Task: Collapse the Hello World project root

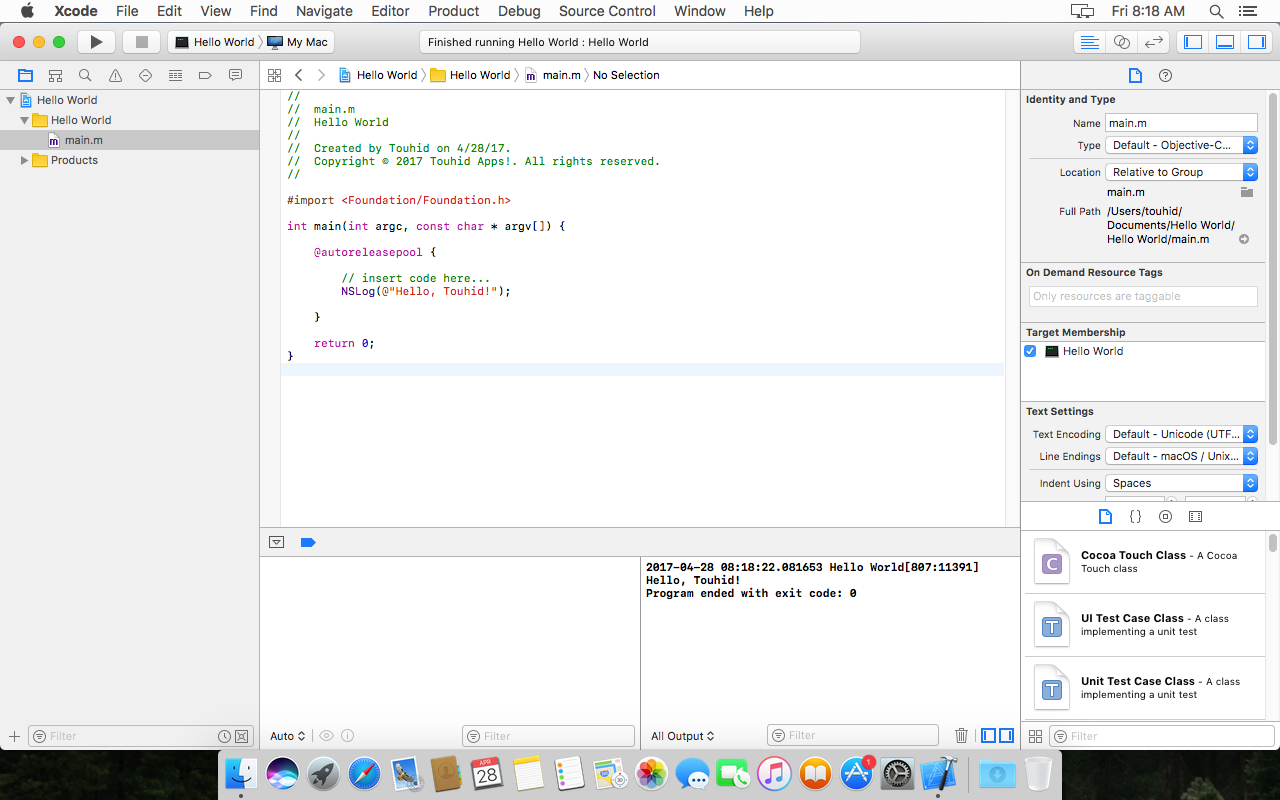Action: pos(11,100)
